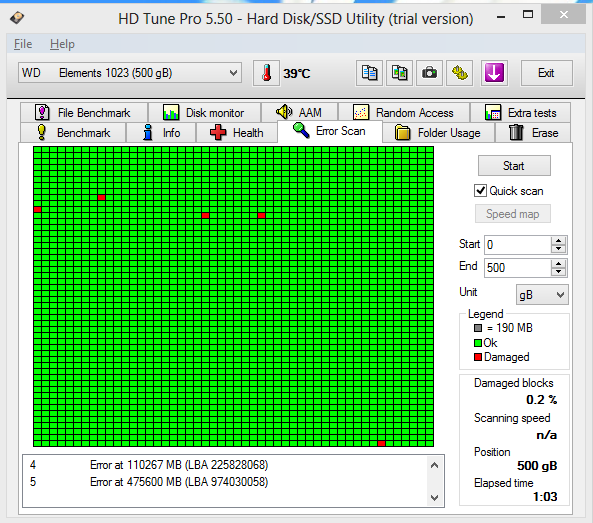Click the thermometer temperature icon
593x523 pixels.
(266, 73)
